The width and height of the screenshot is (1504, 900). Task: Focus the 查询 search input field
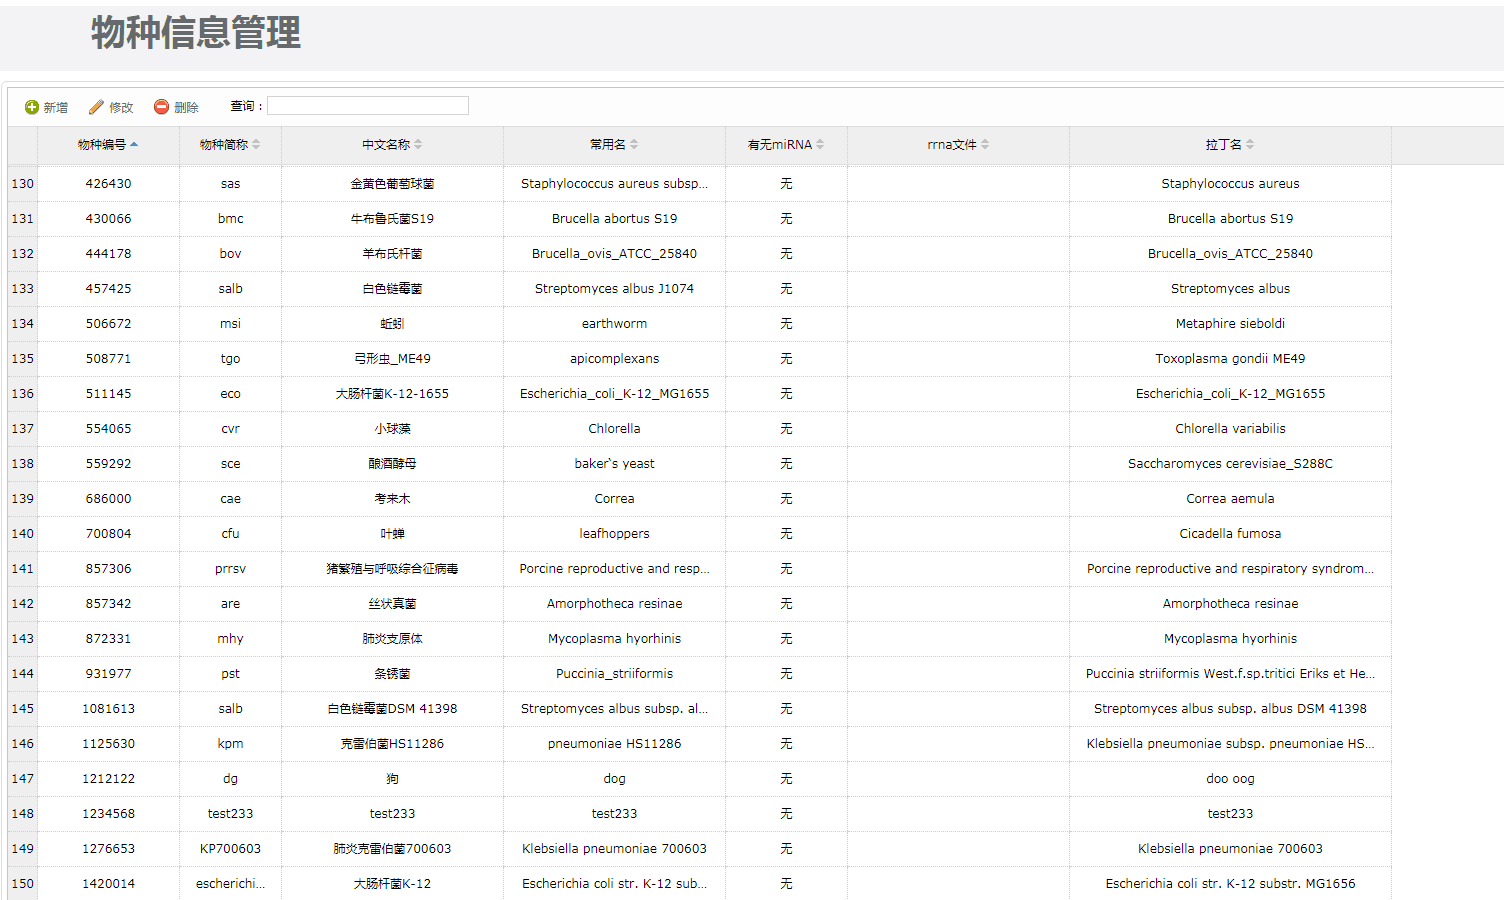[x=367, y=106]
